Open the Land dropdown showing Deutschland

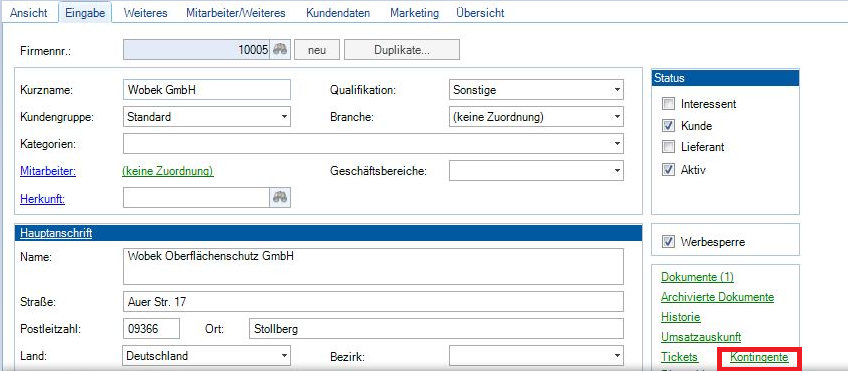tap(207, 356)
